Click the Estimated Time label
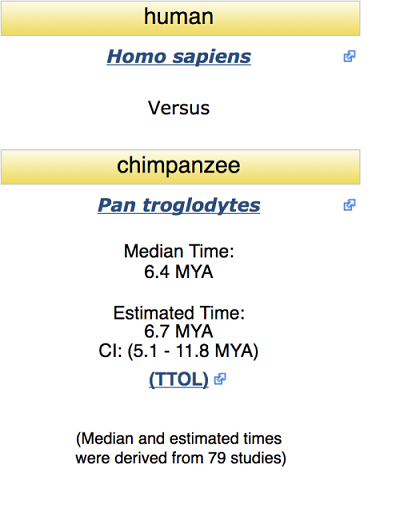400x524 pixels. (x=179, y=313)
